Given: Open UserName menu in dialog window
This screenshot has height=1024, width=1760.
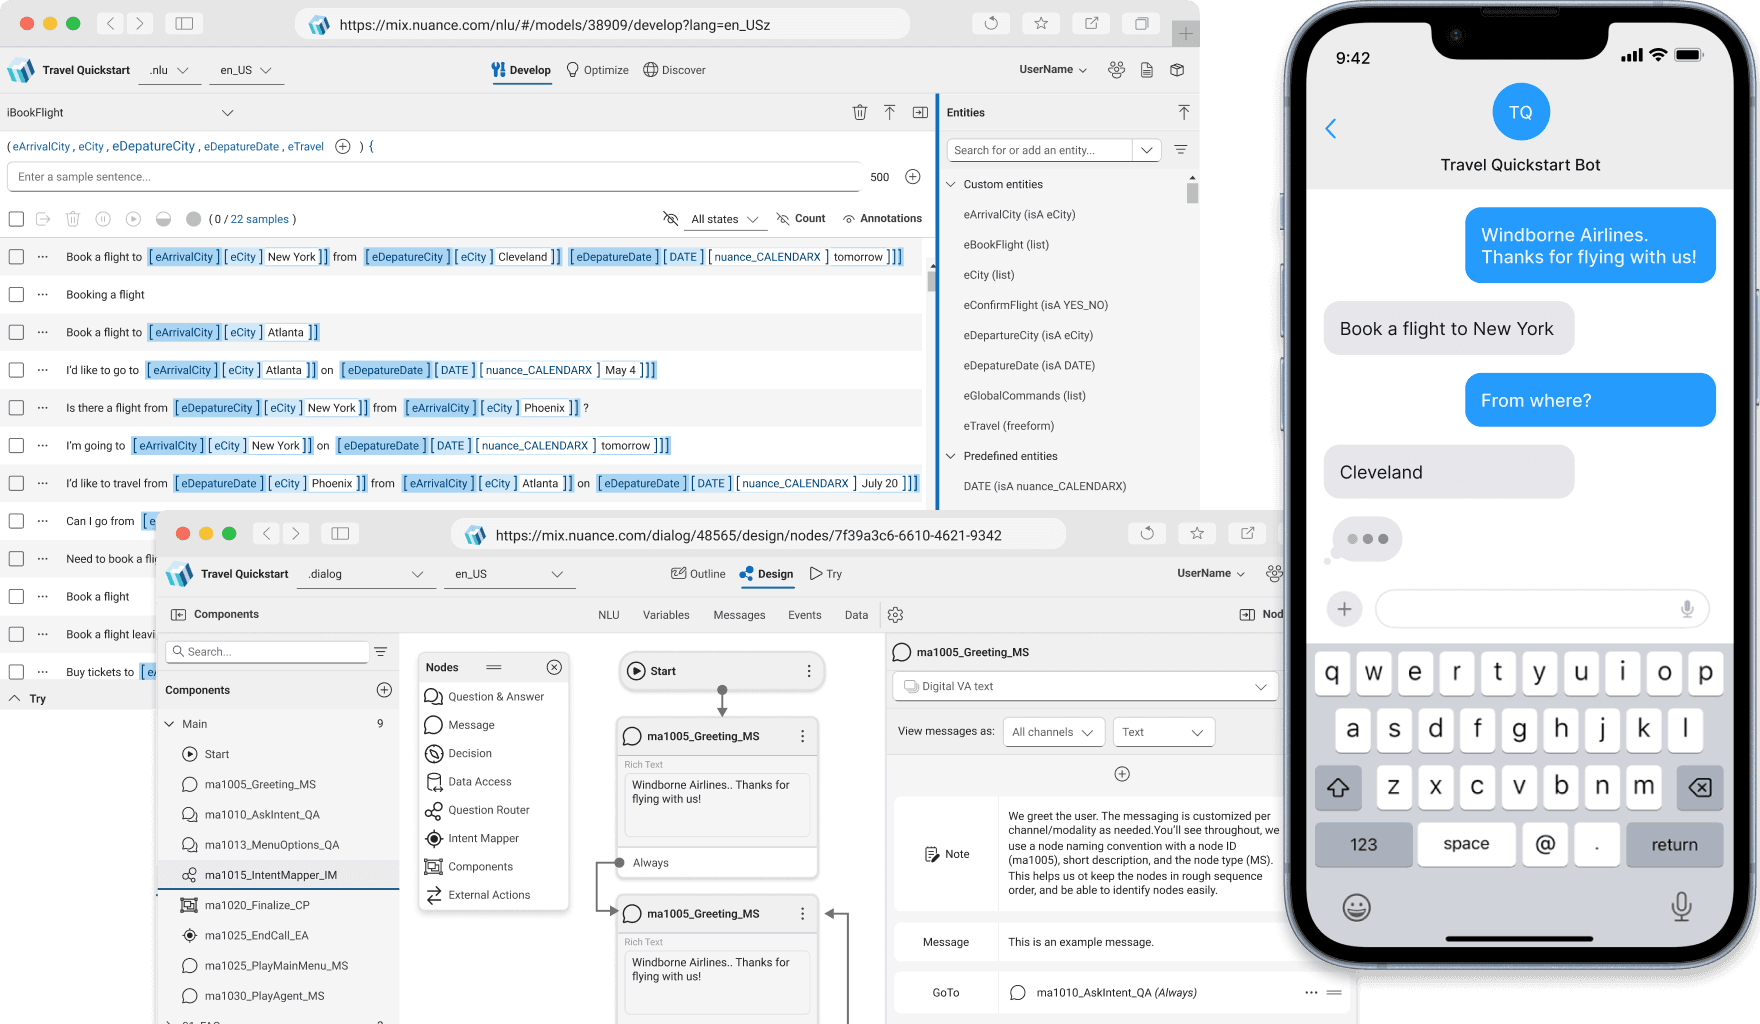Looking at the screenshot, I should [1211, 574].
